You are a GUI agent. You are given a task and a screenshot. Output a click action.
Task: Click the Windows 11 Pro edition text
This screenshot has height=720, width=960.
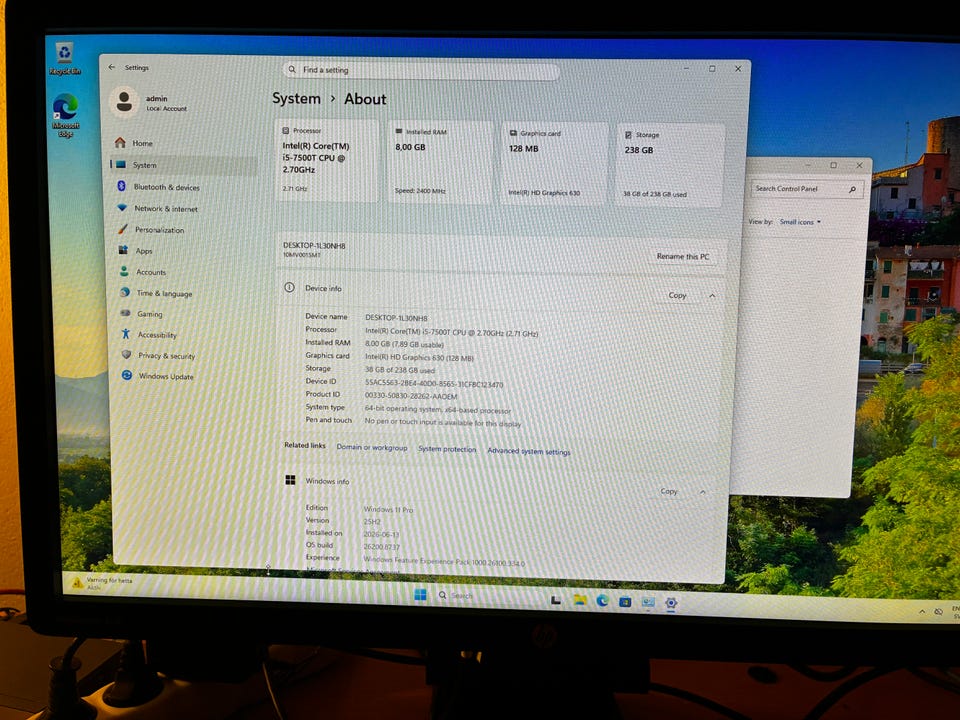(x=388, y=509)
